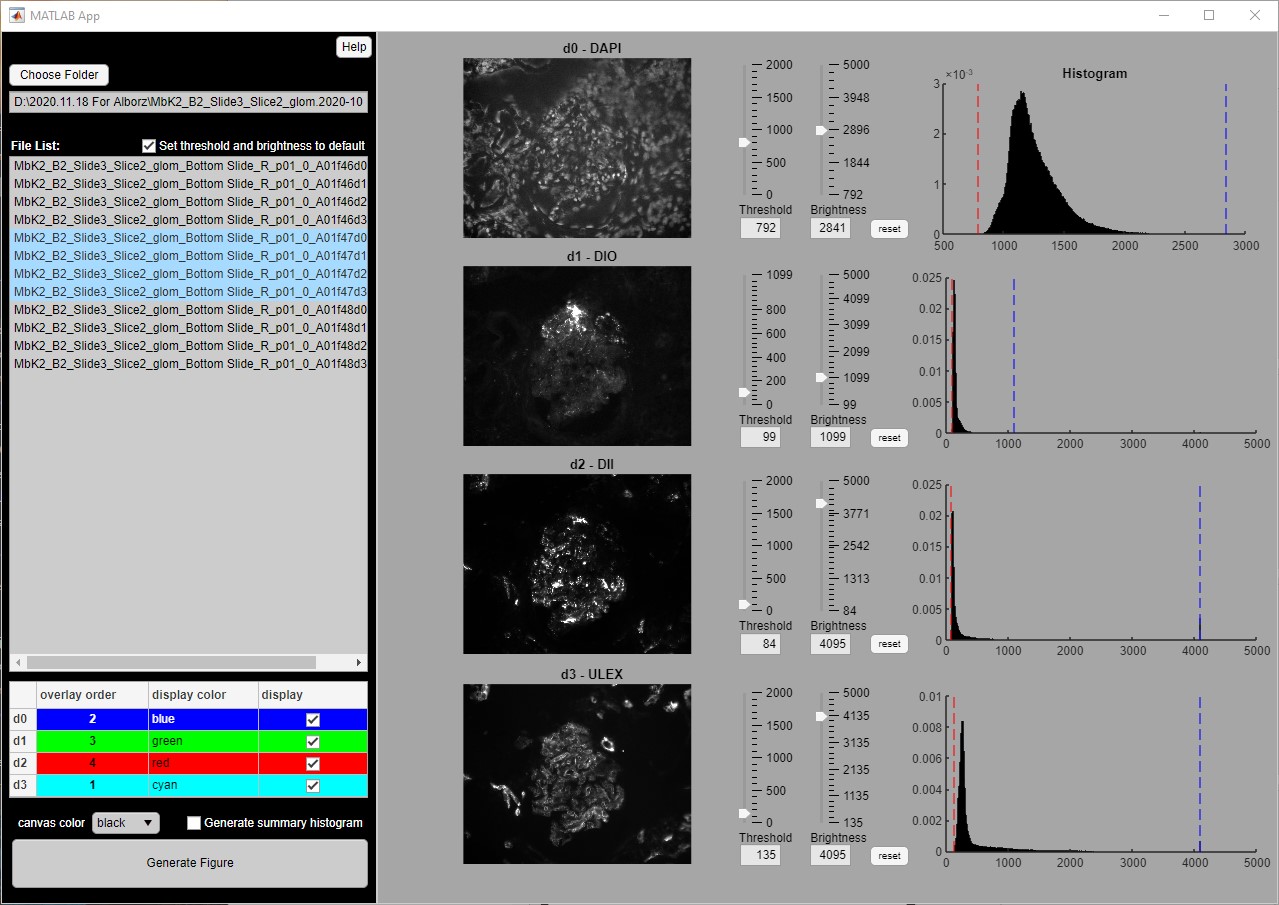This screenshot has height=905, width=1279.
Task: Click the DIO threshold slider handle
Action: pos(744,393)
